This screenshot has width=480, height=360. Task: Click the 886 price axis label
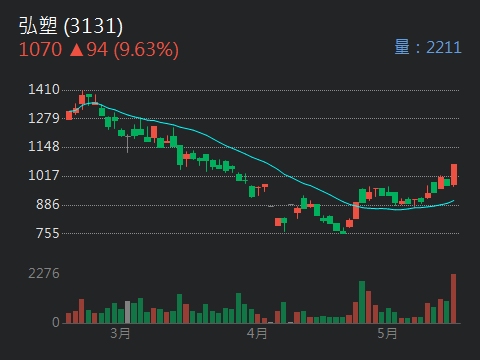pyautogui.click(x=48, y=204)
